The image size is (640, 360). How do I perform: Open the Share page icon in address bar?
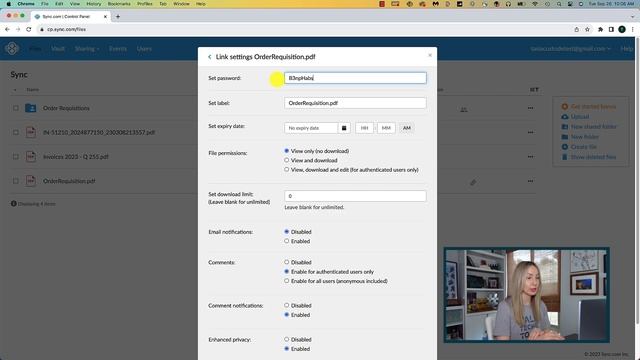576,29
